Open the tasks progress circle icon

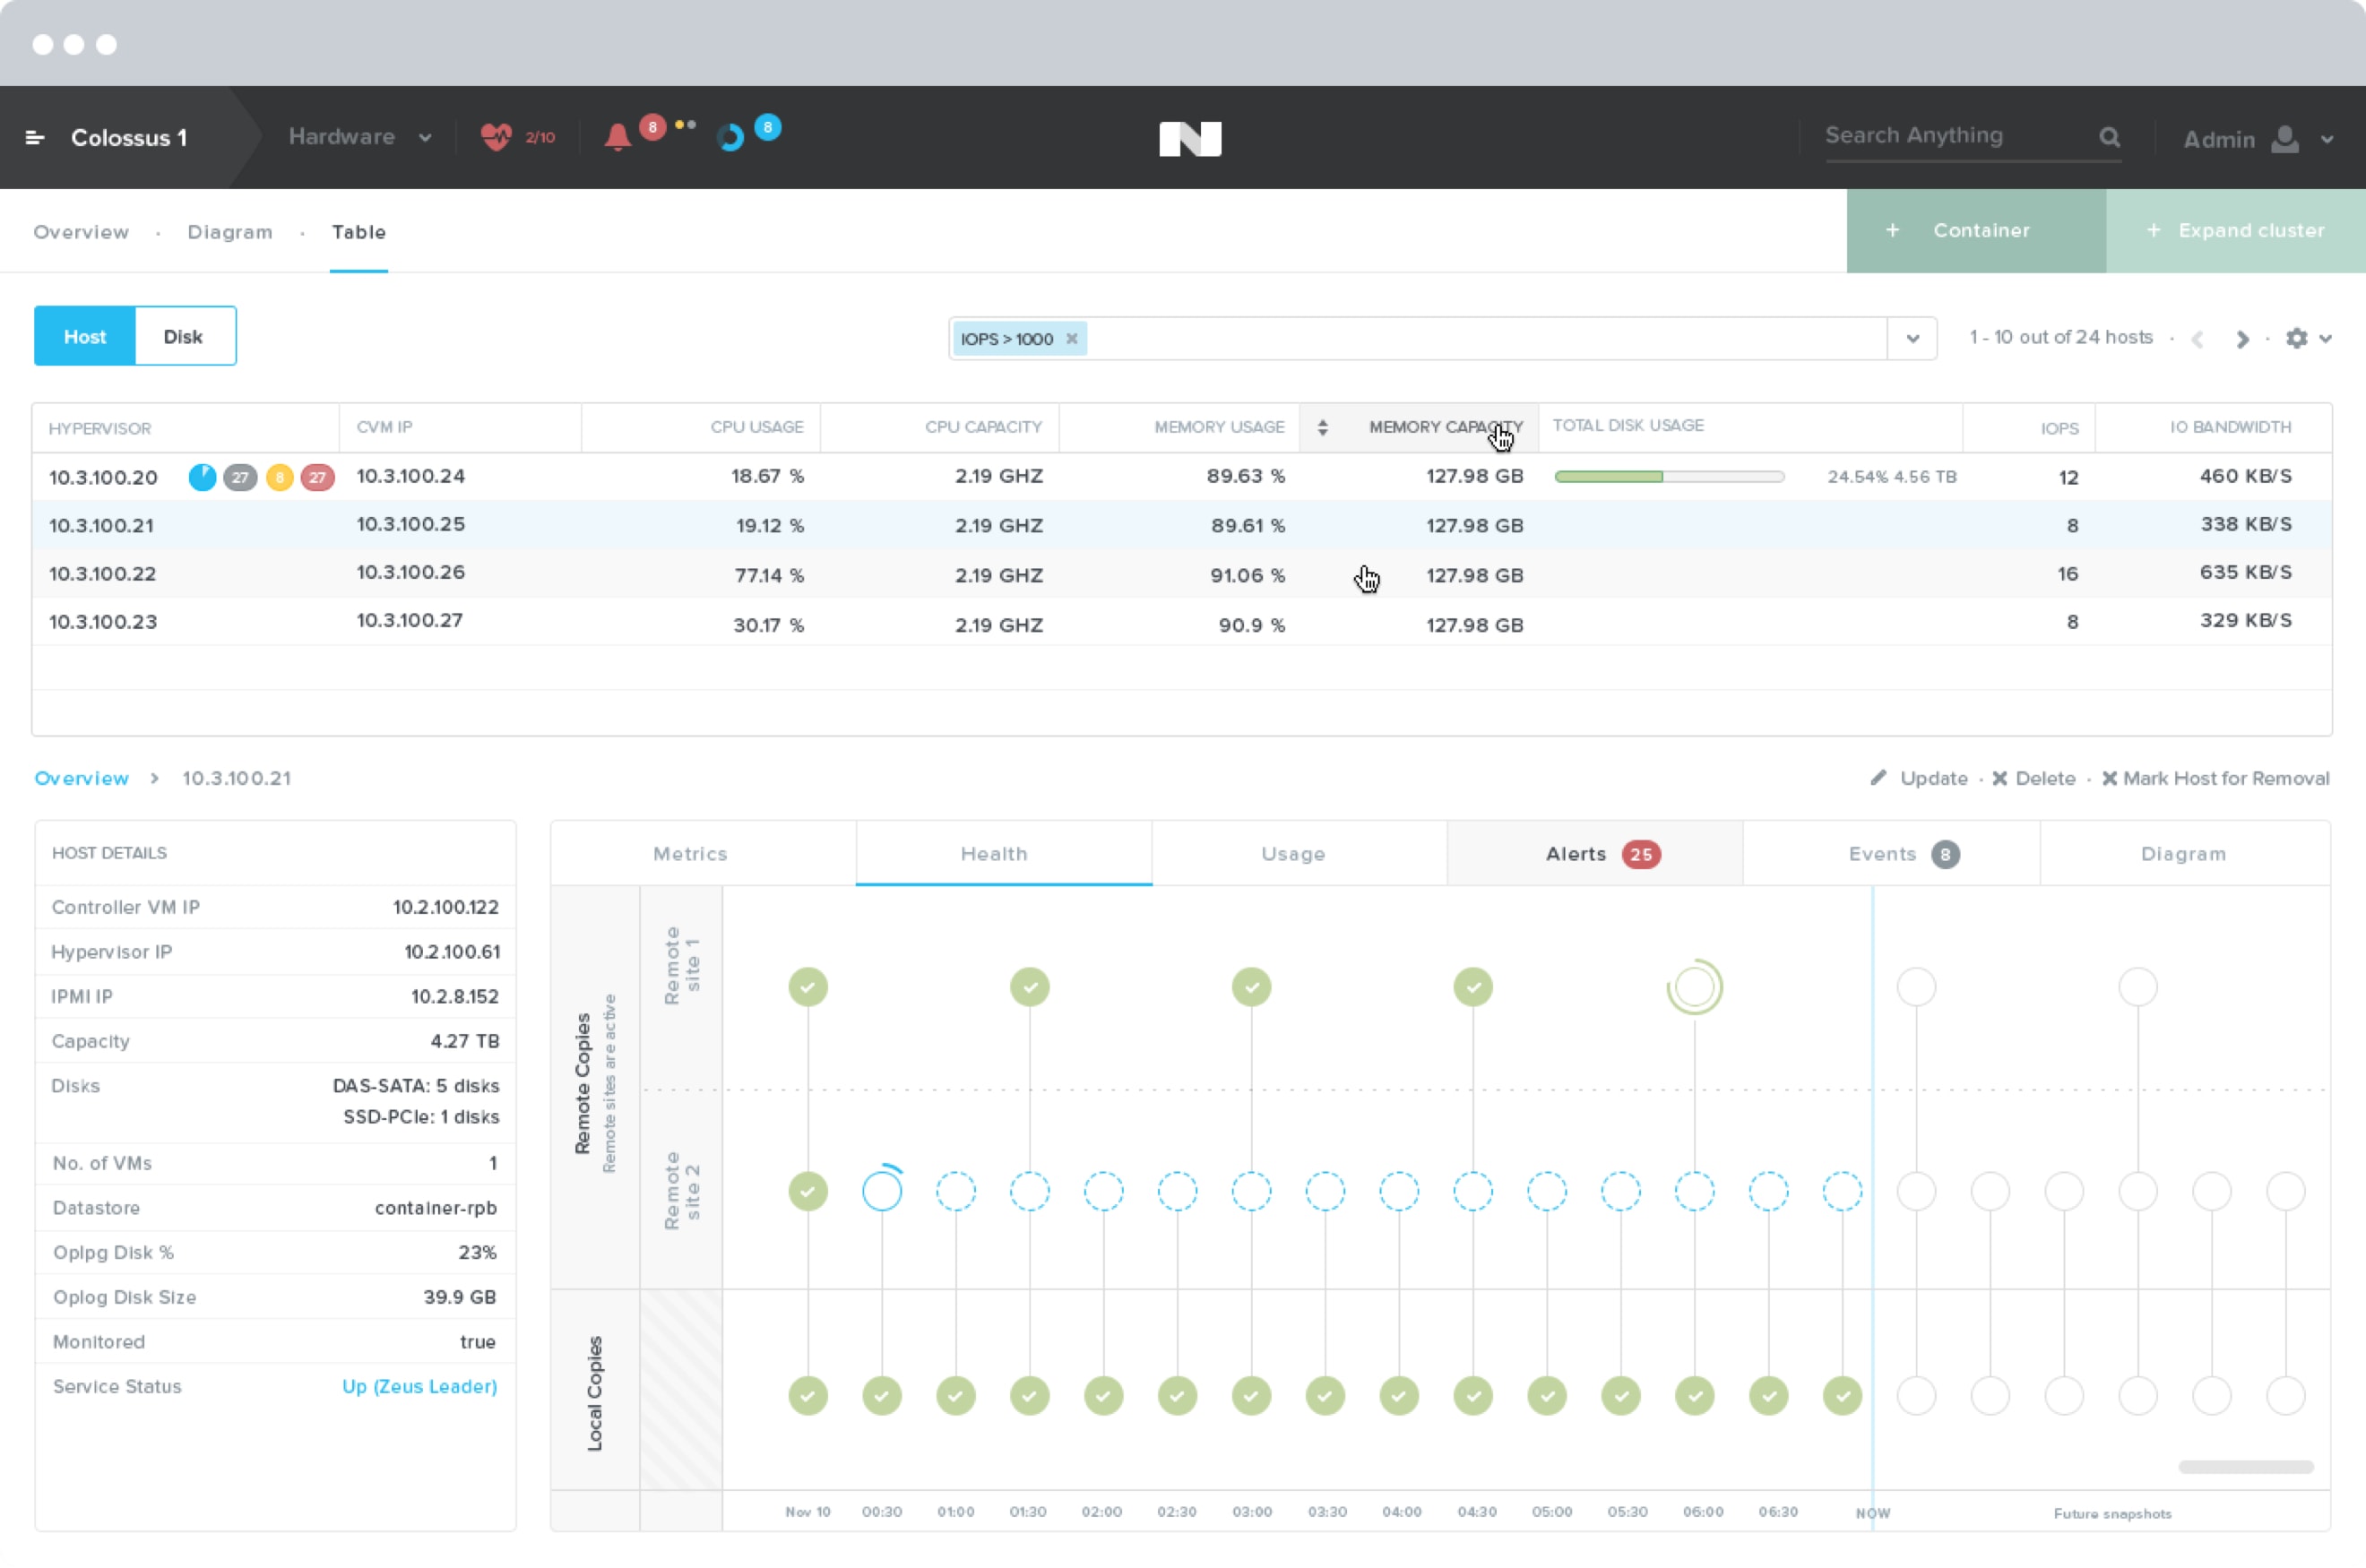click(x=731, y=137)
